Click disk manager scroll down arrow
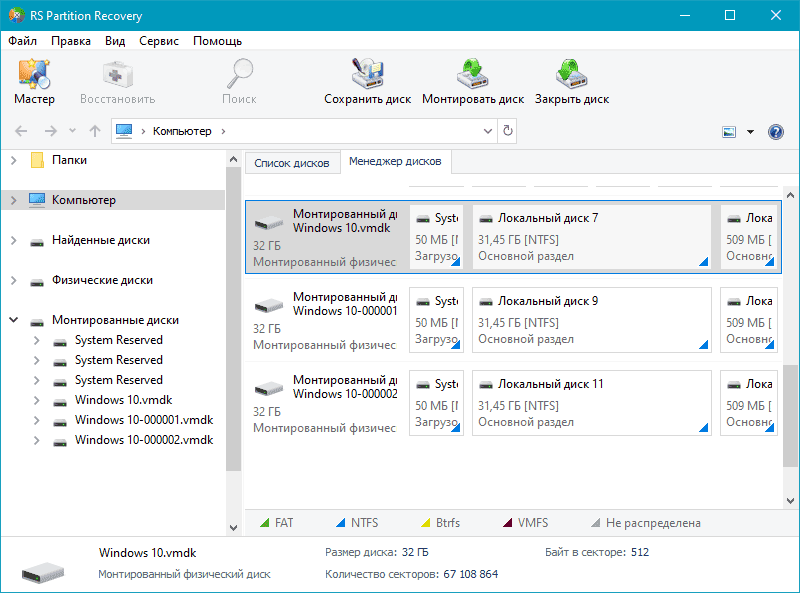The height and width of the screenshot is (593, 800). tap(790, 501)
